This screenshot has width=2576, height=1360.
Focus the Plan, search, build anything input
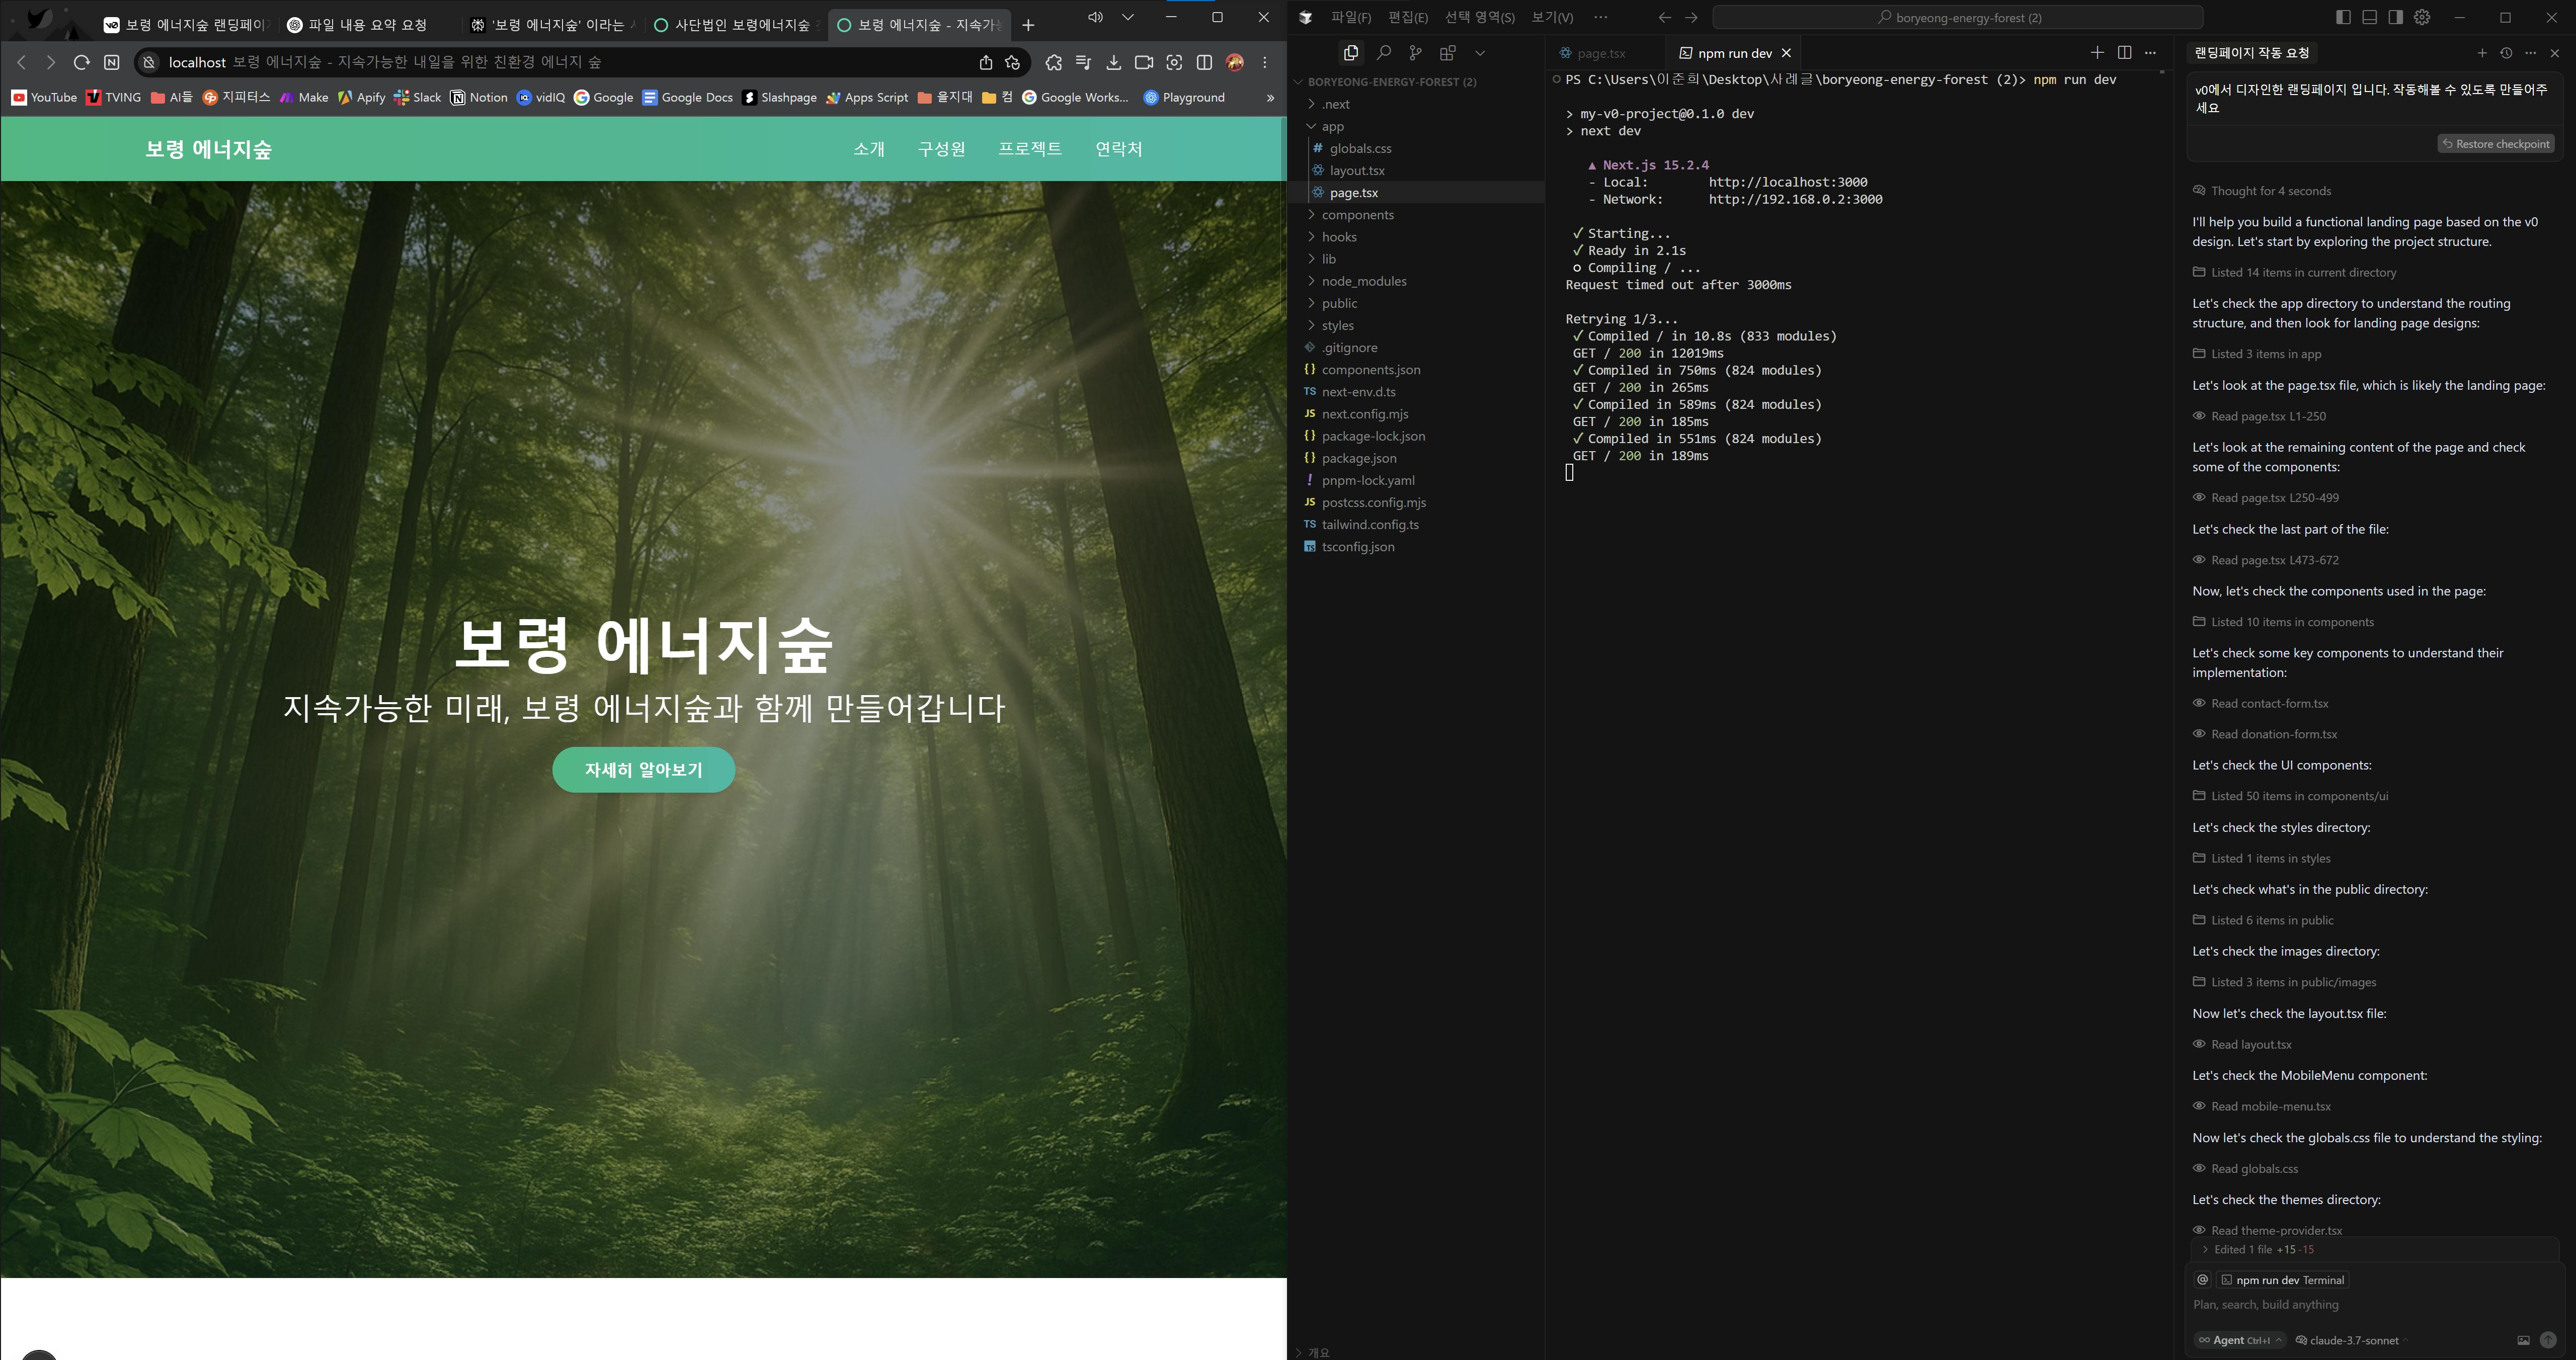point(2374,1305)
